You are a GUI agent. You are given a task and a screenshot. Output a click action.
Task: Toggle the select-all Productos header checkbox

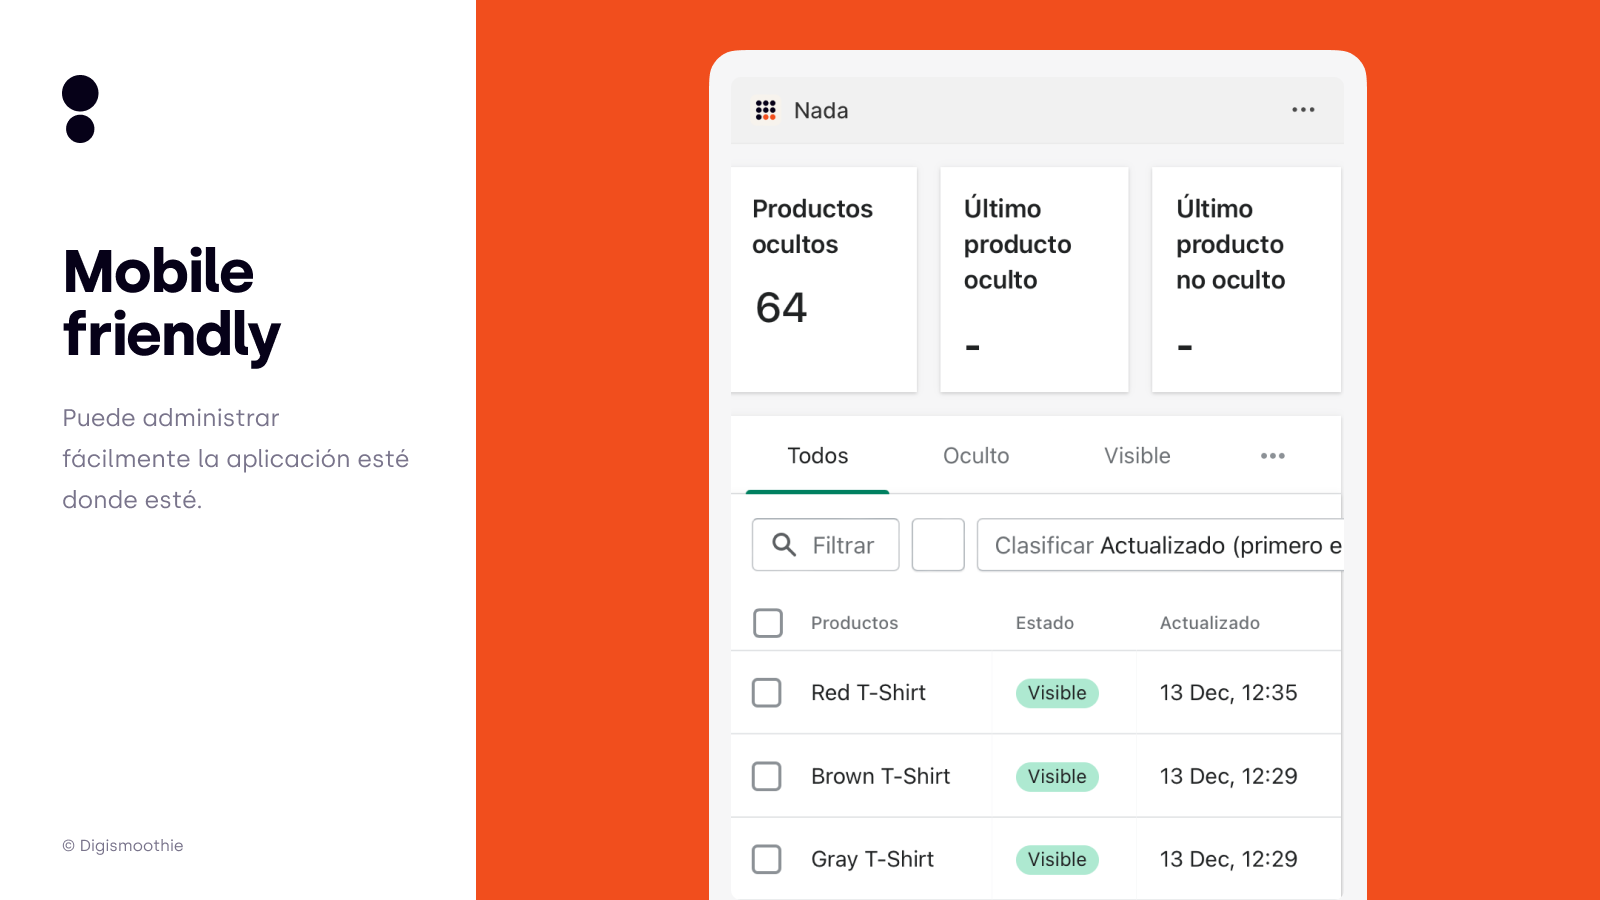pyautogui.click(x=768, y=623)
